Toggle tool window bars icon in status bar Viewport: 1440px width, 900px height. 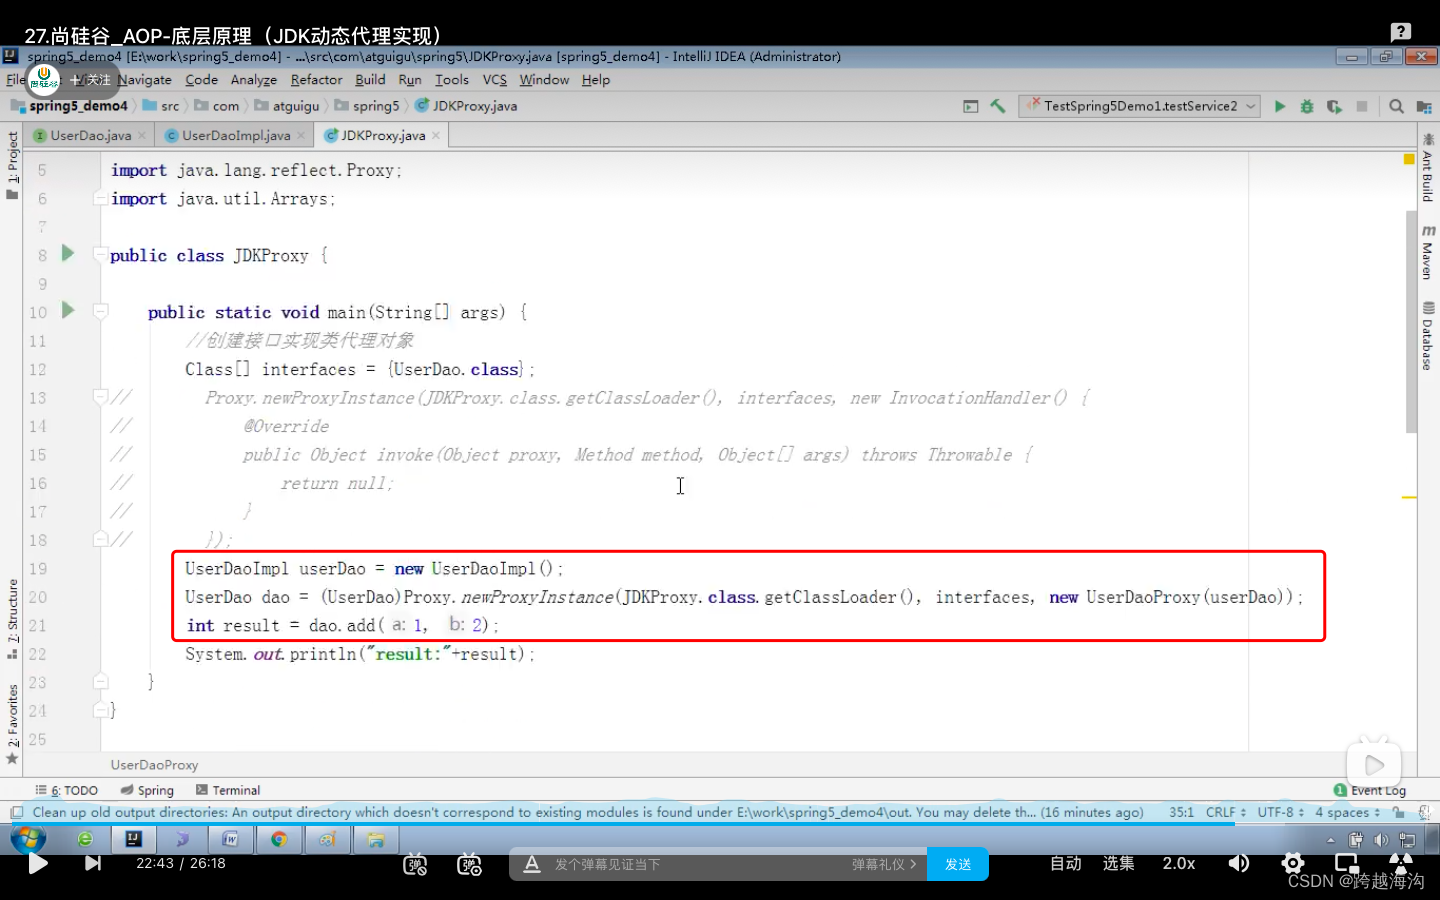point(16,812)
